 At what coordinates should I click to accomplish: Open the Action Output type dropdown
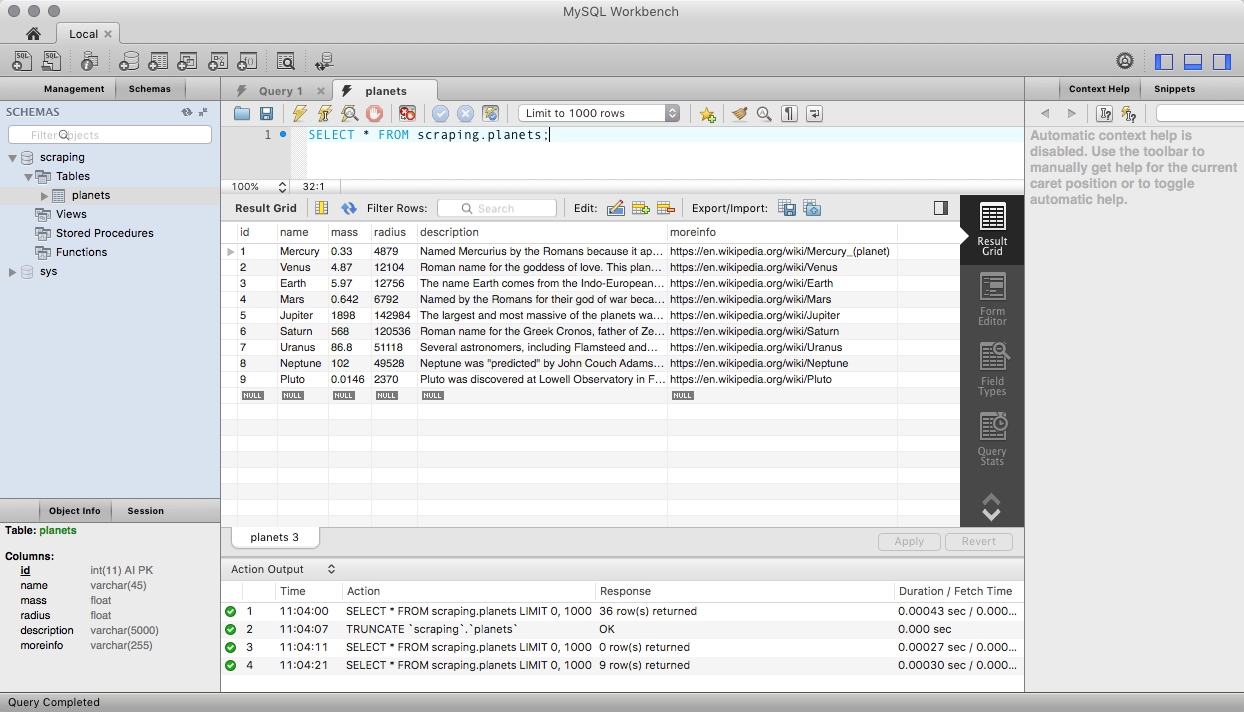point(331,569)
